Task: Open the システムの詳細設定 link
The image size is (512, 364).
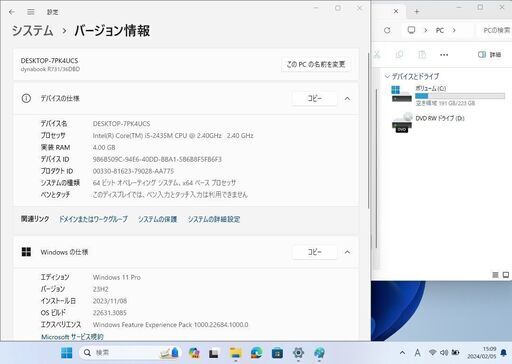Action: 214,219
